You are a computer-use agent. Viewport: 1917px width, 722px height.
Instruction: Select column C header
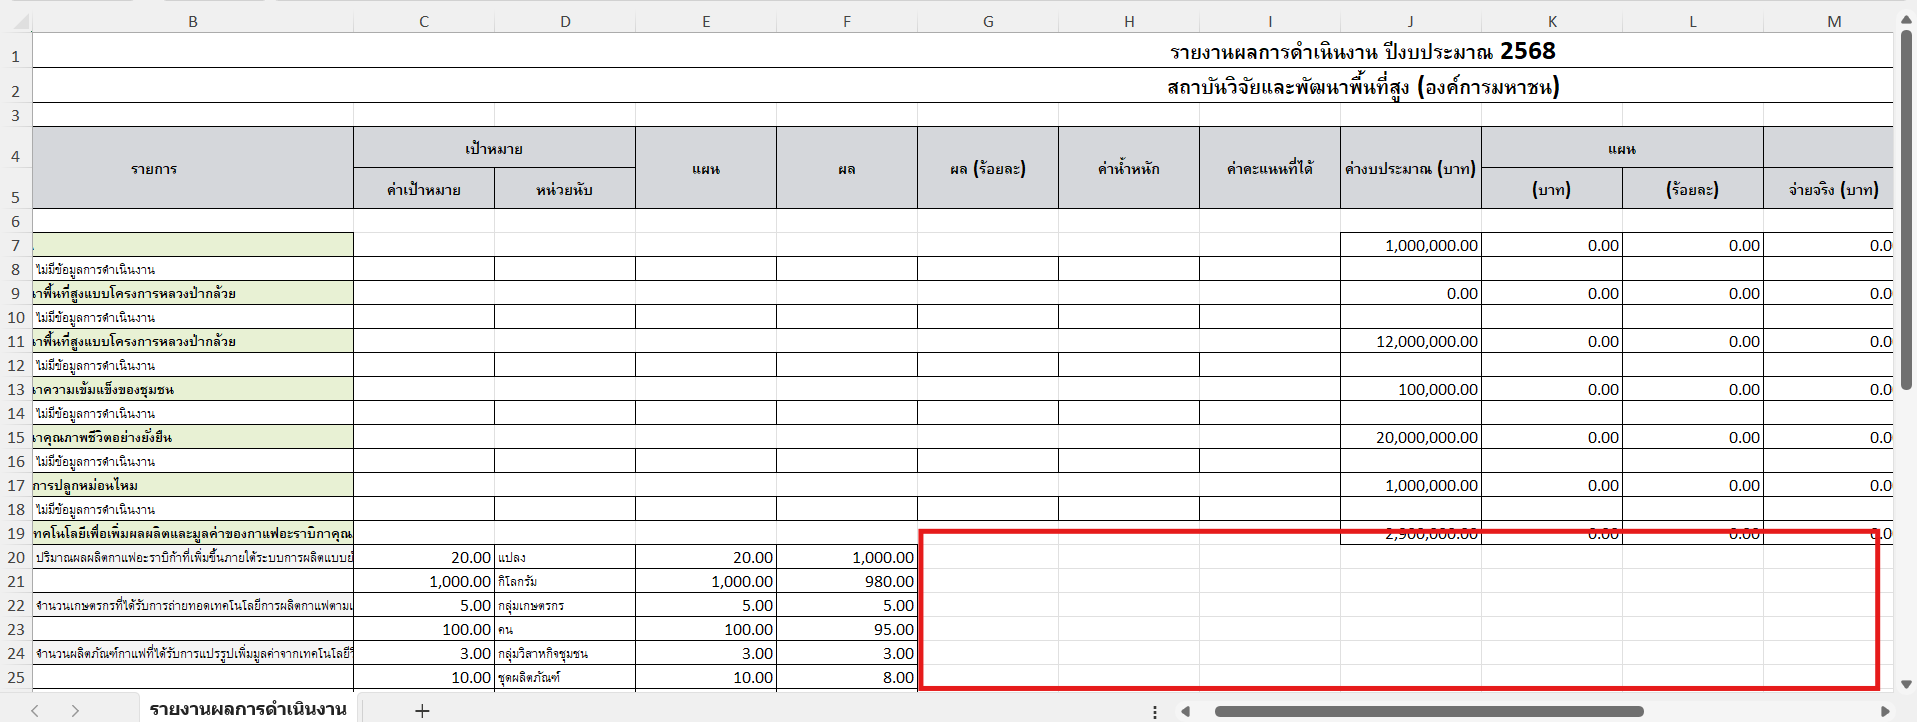(424, 21)
